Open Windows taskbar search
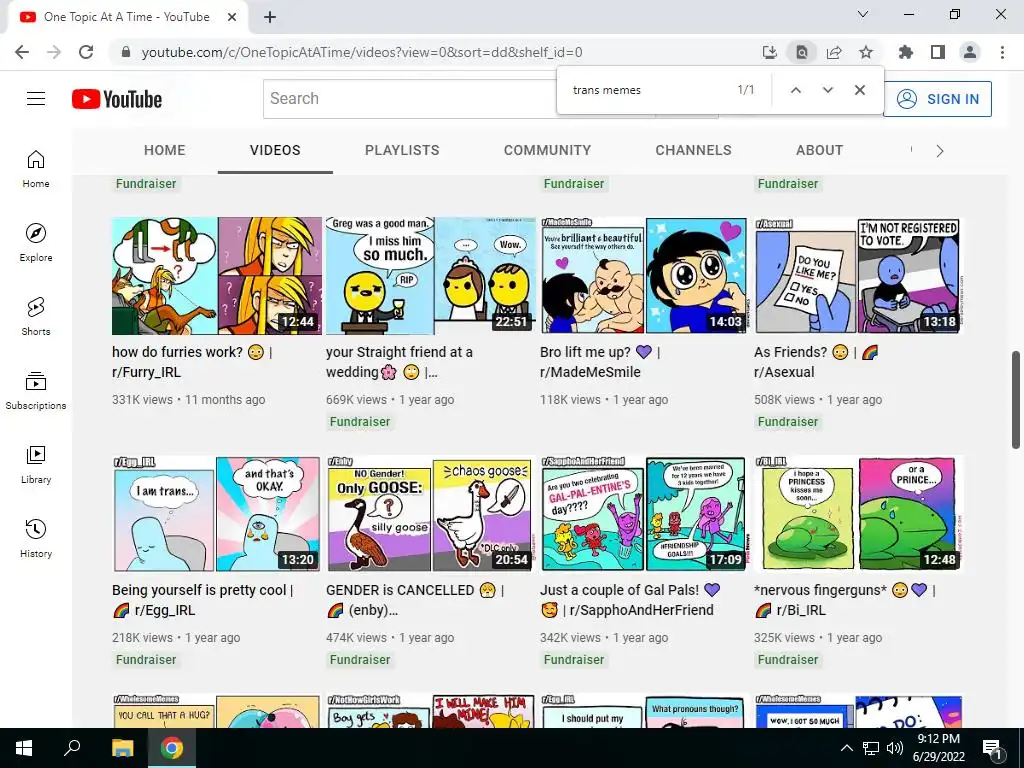This screenshot has width=1024, height=768. click(x=72, y=748)
